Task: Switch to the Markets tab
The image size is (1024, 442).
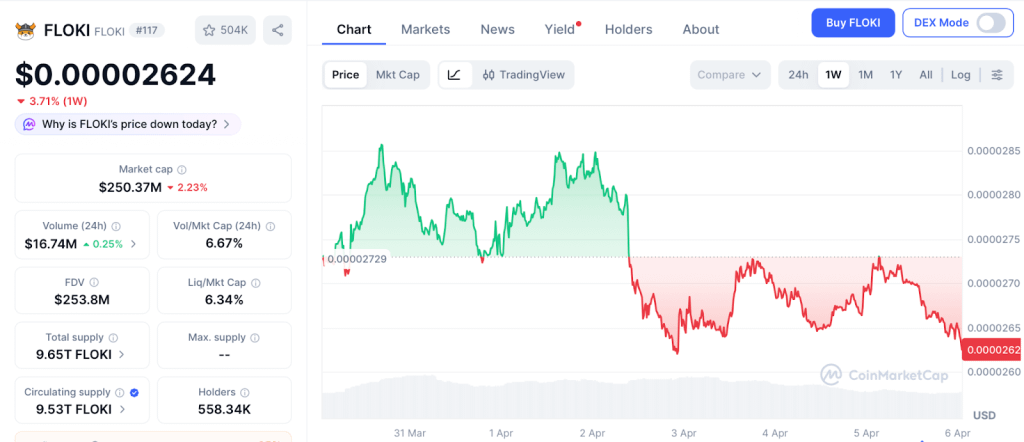Action: click(x=425, y=29)
